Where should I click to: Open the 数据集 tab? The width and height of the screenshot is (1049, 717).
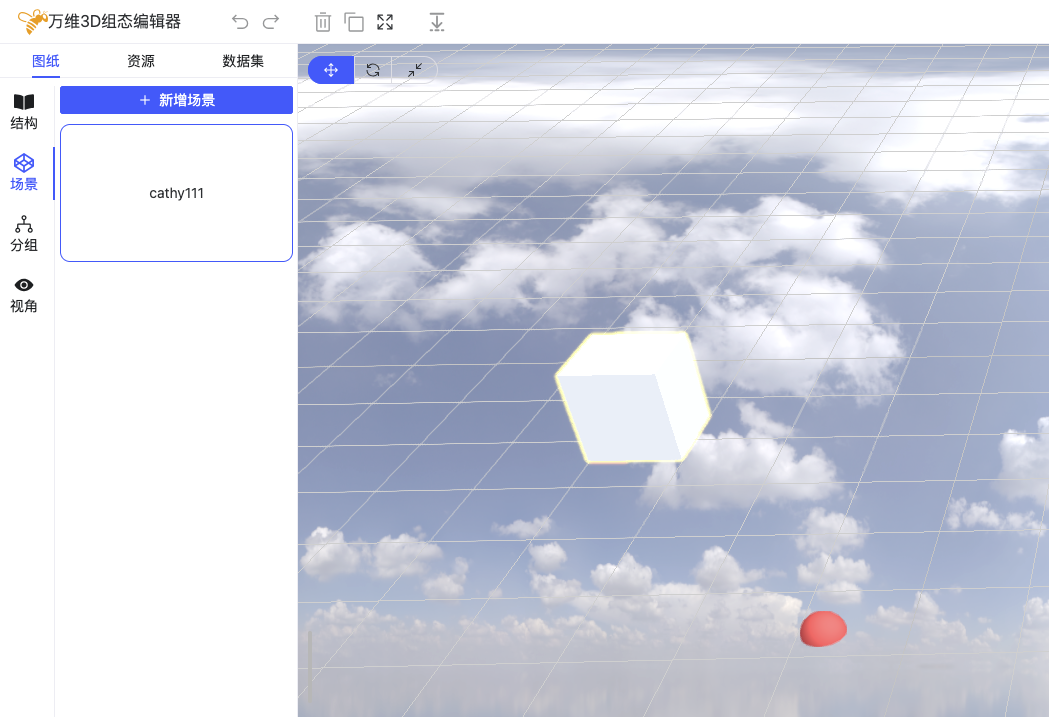(x=243, y=61)
